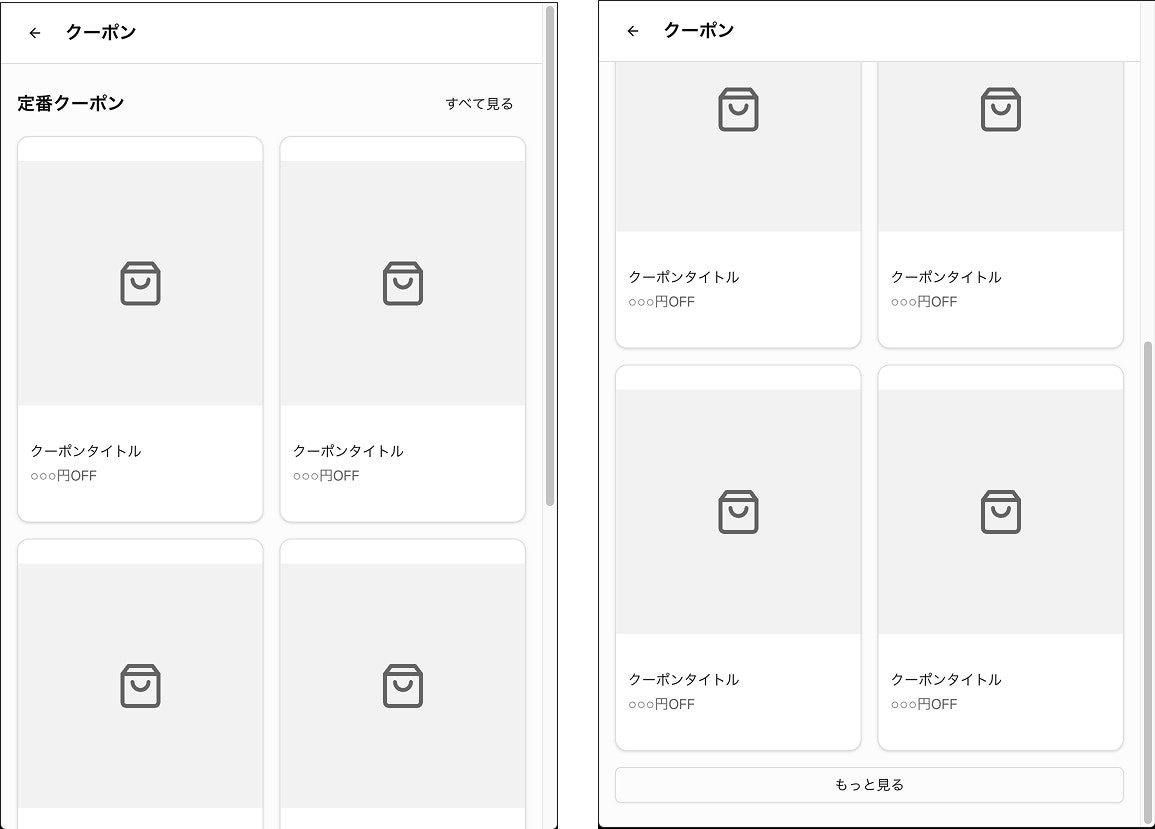Image resolution: width=1155 pixels, height=829 pixels.
Task: Click the 定番クーポン section heading
Action: tap(71, 103)
